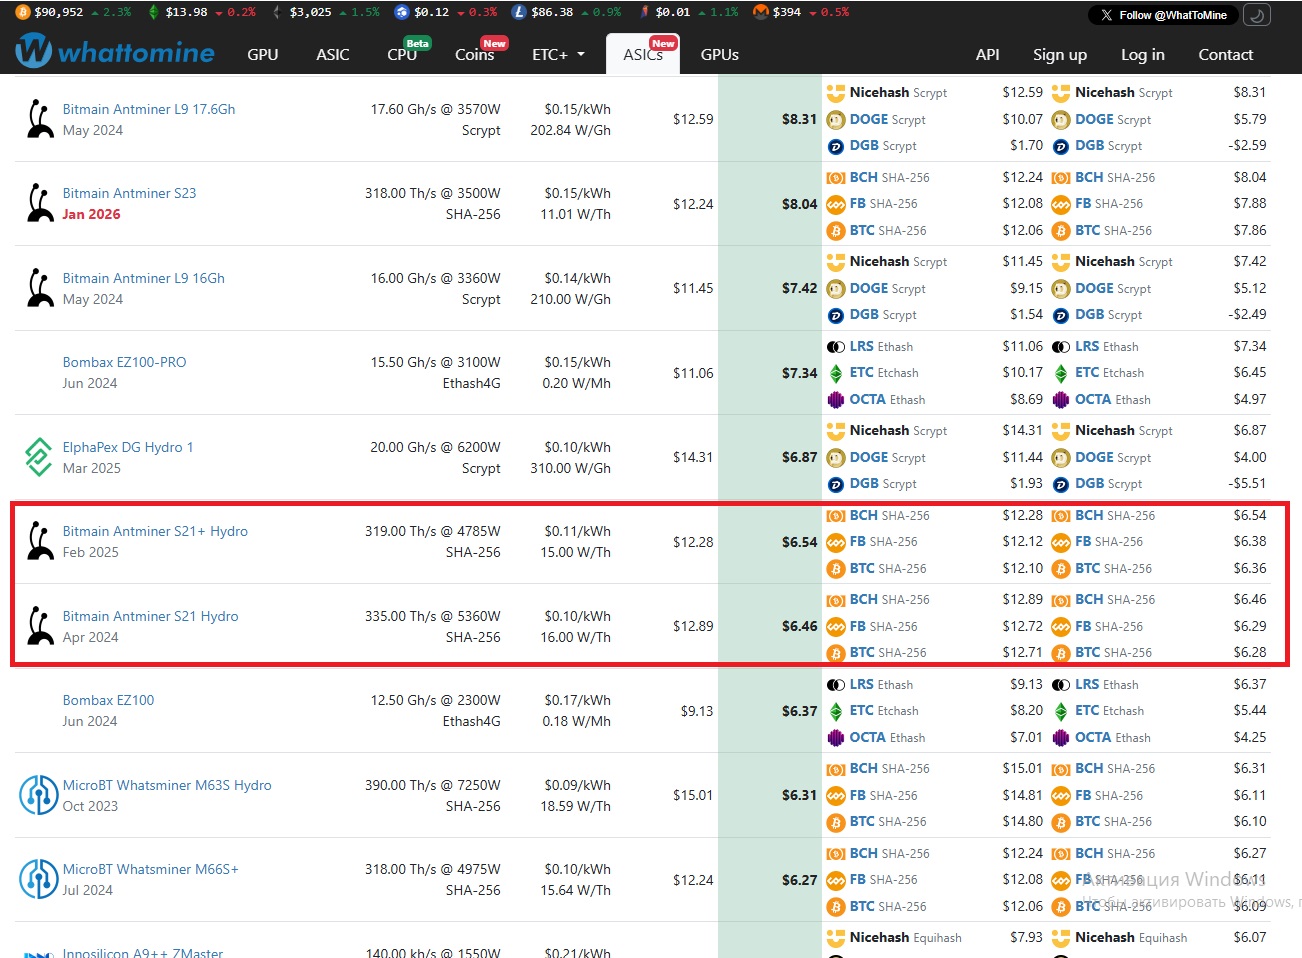Click the Bitmain logo beside Antminer L9 17.6Gh
1302x958 pixels.
click(x=39, y=119)
